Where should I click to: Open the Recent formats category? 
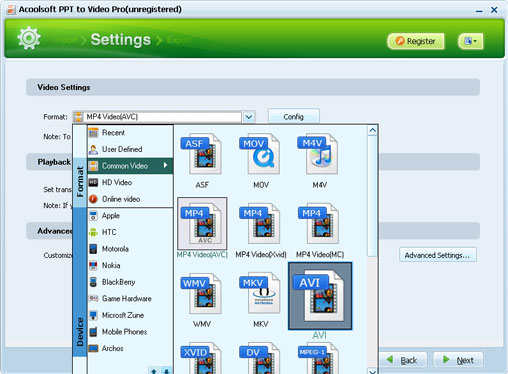coord(130,133)
